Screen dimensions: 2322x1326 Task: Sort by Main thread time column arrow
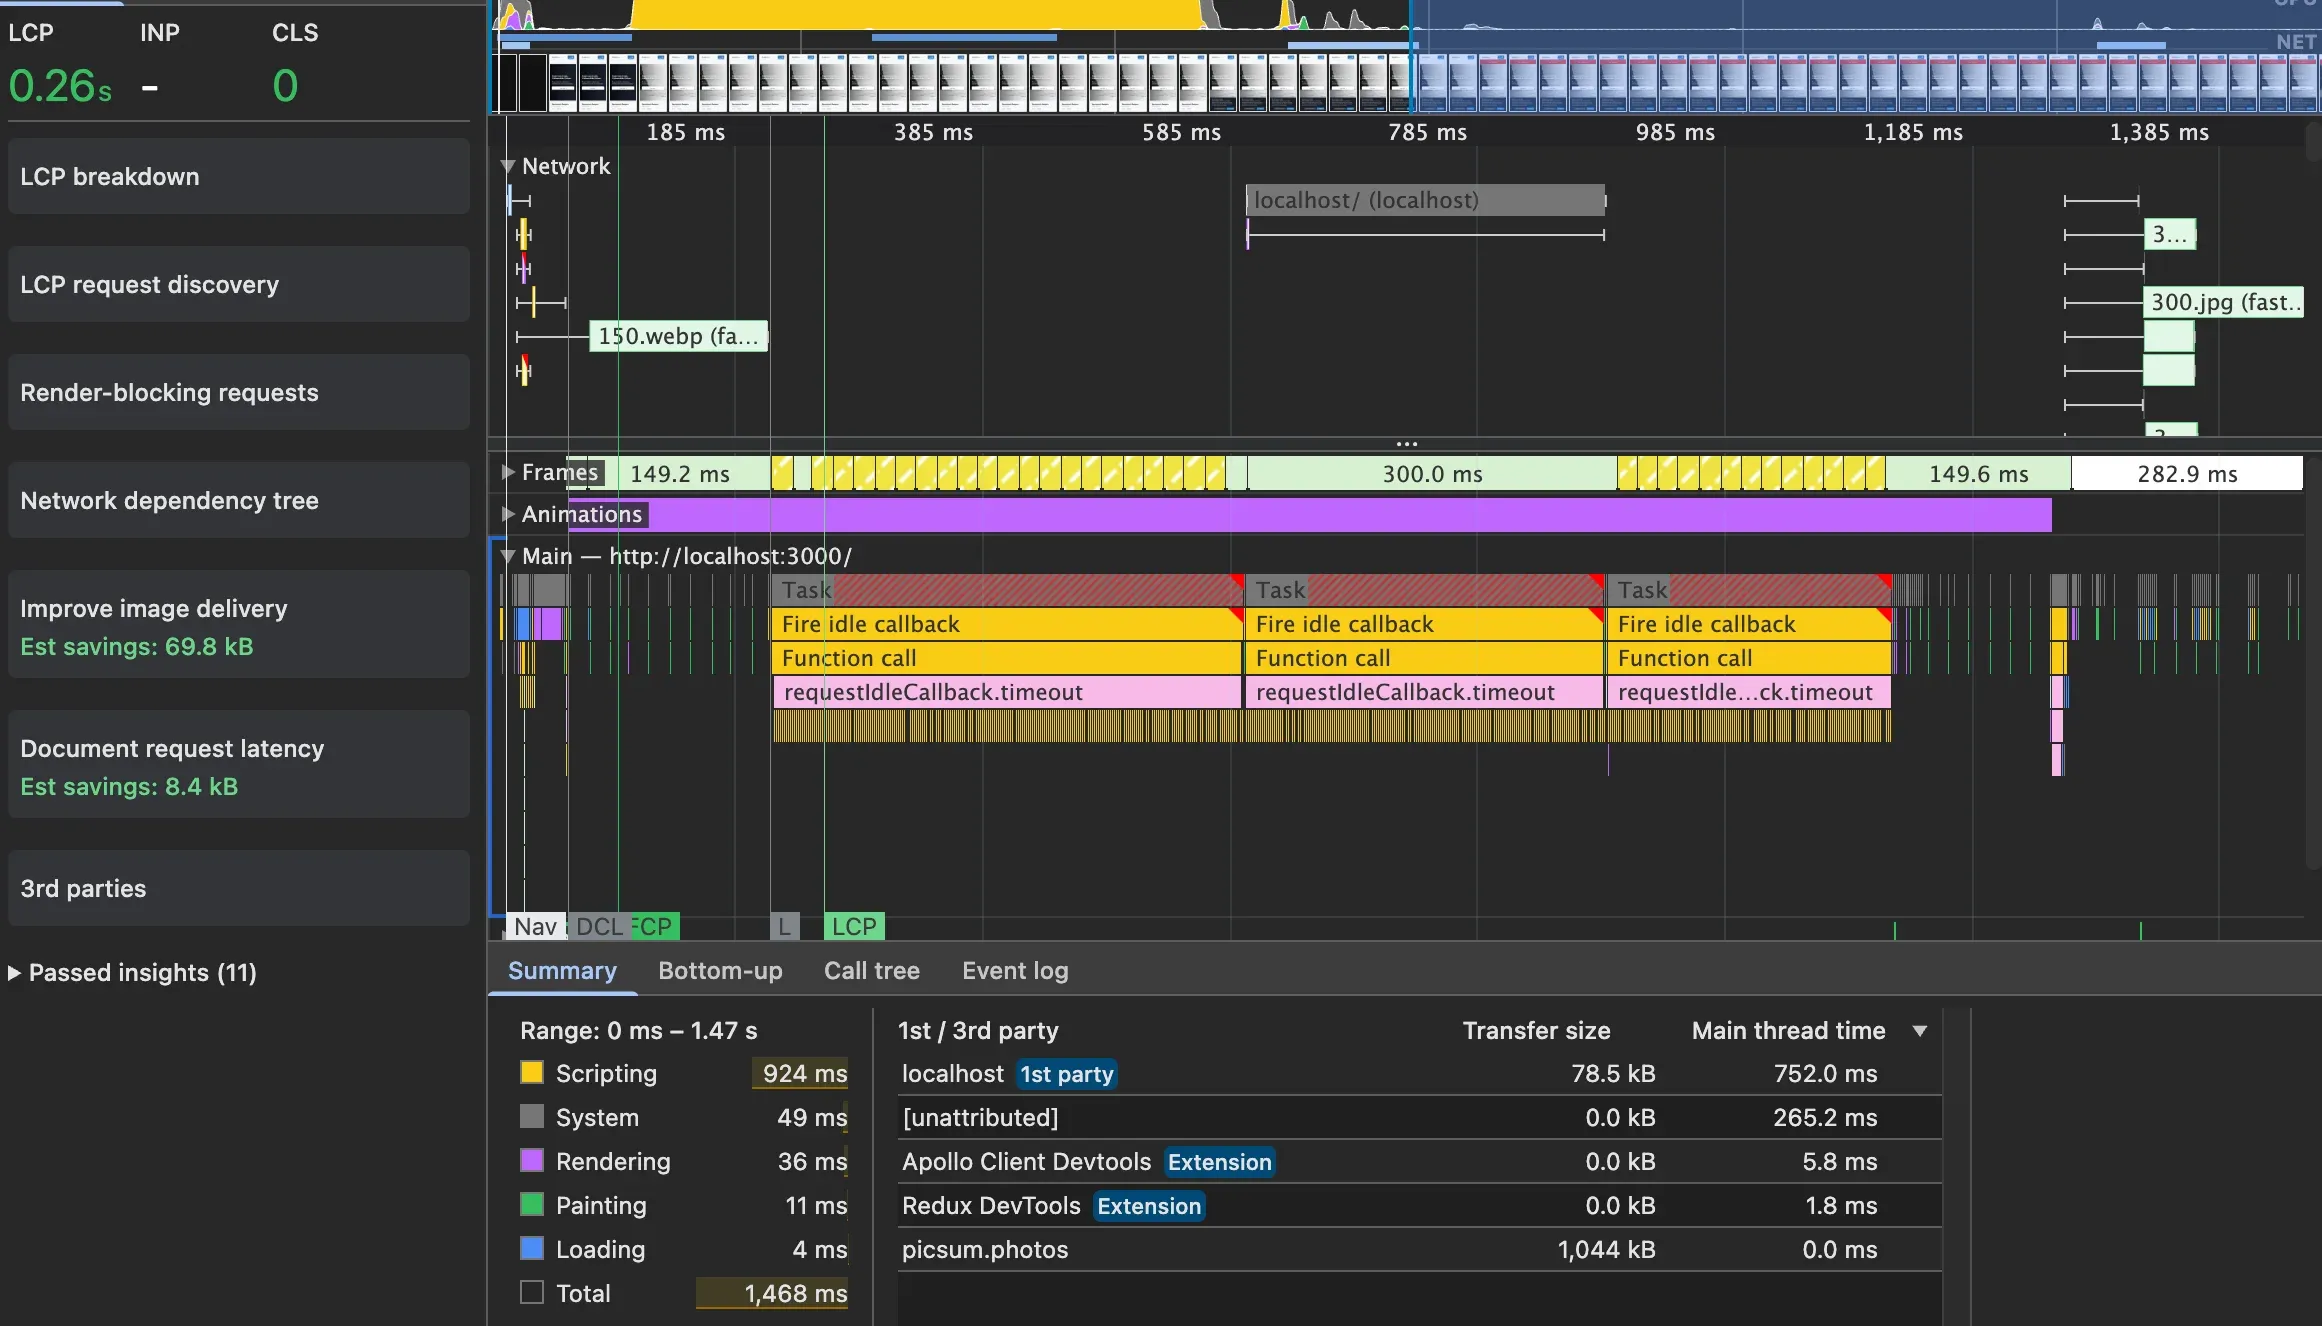click(1919, 1031)
